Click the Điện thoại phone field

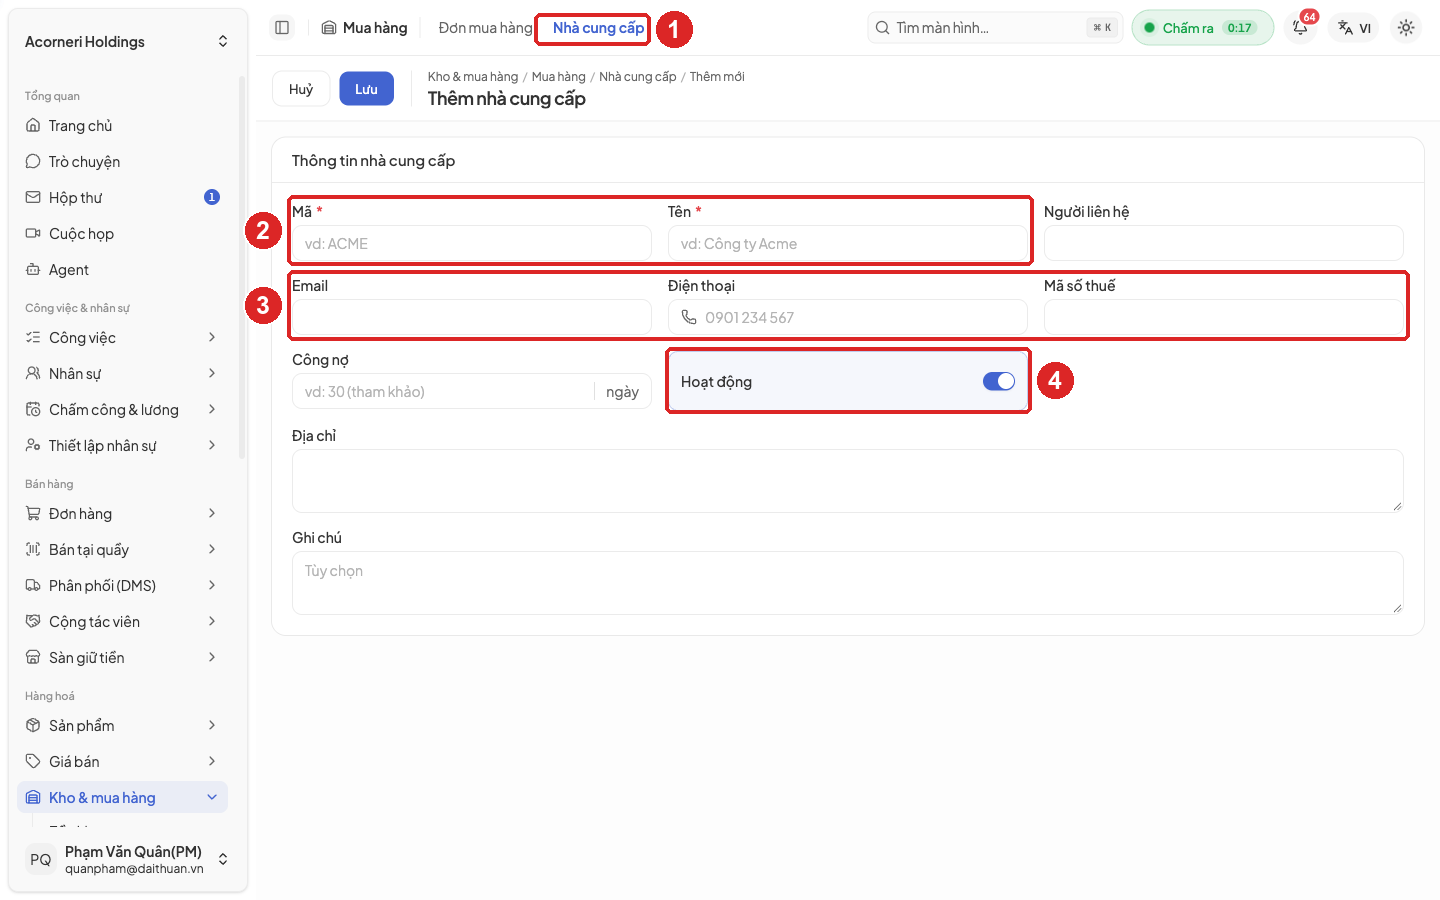848,318
